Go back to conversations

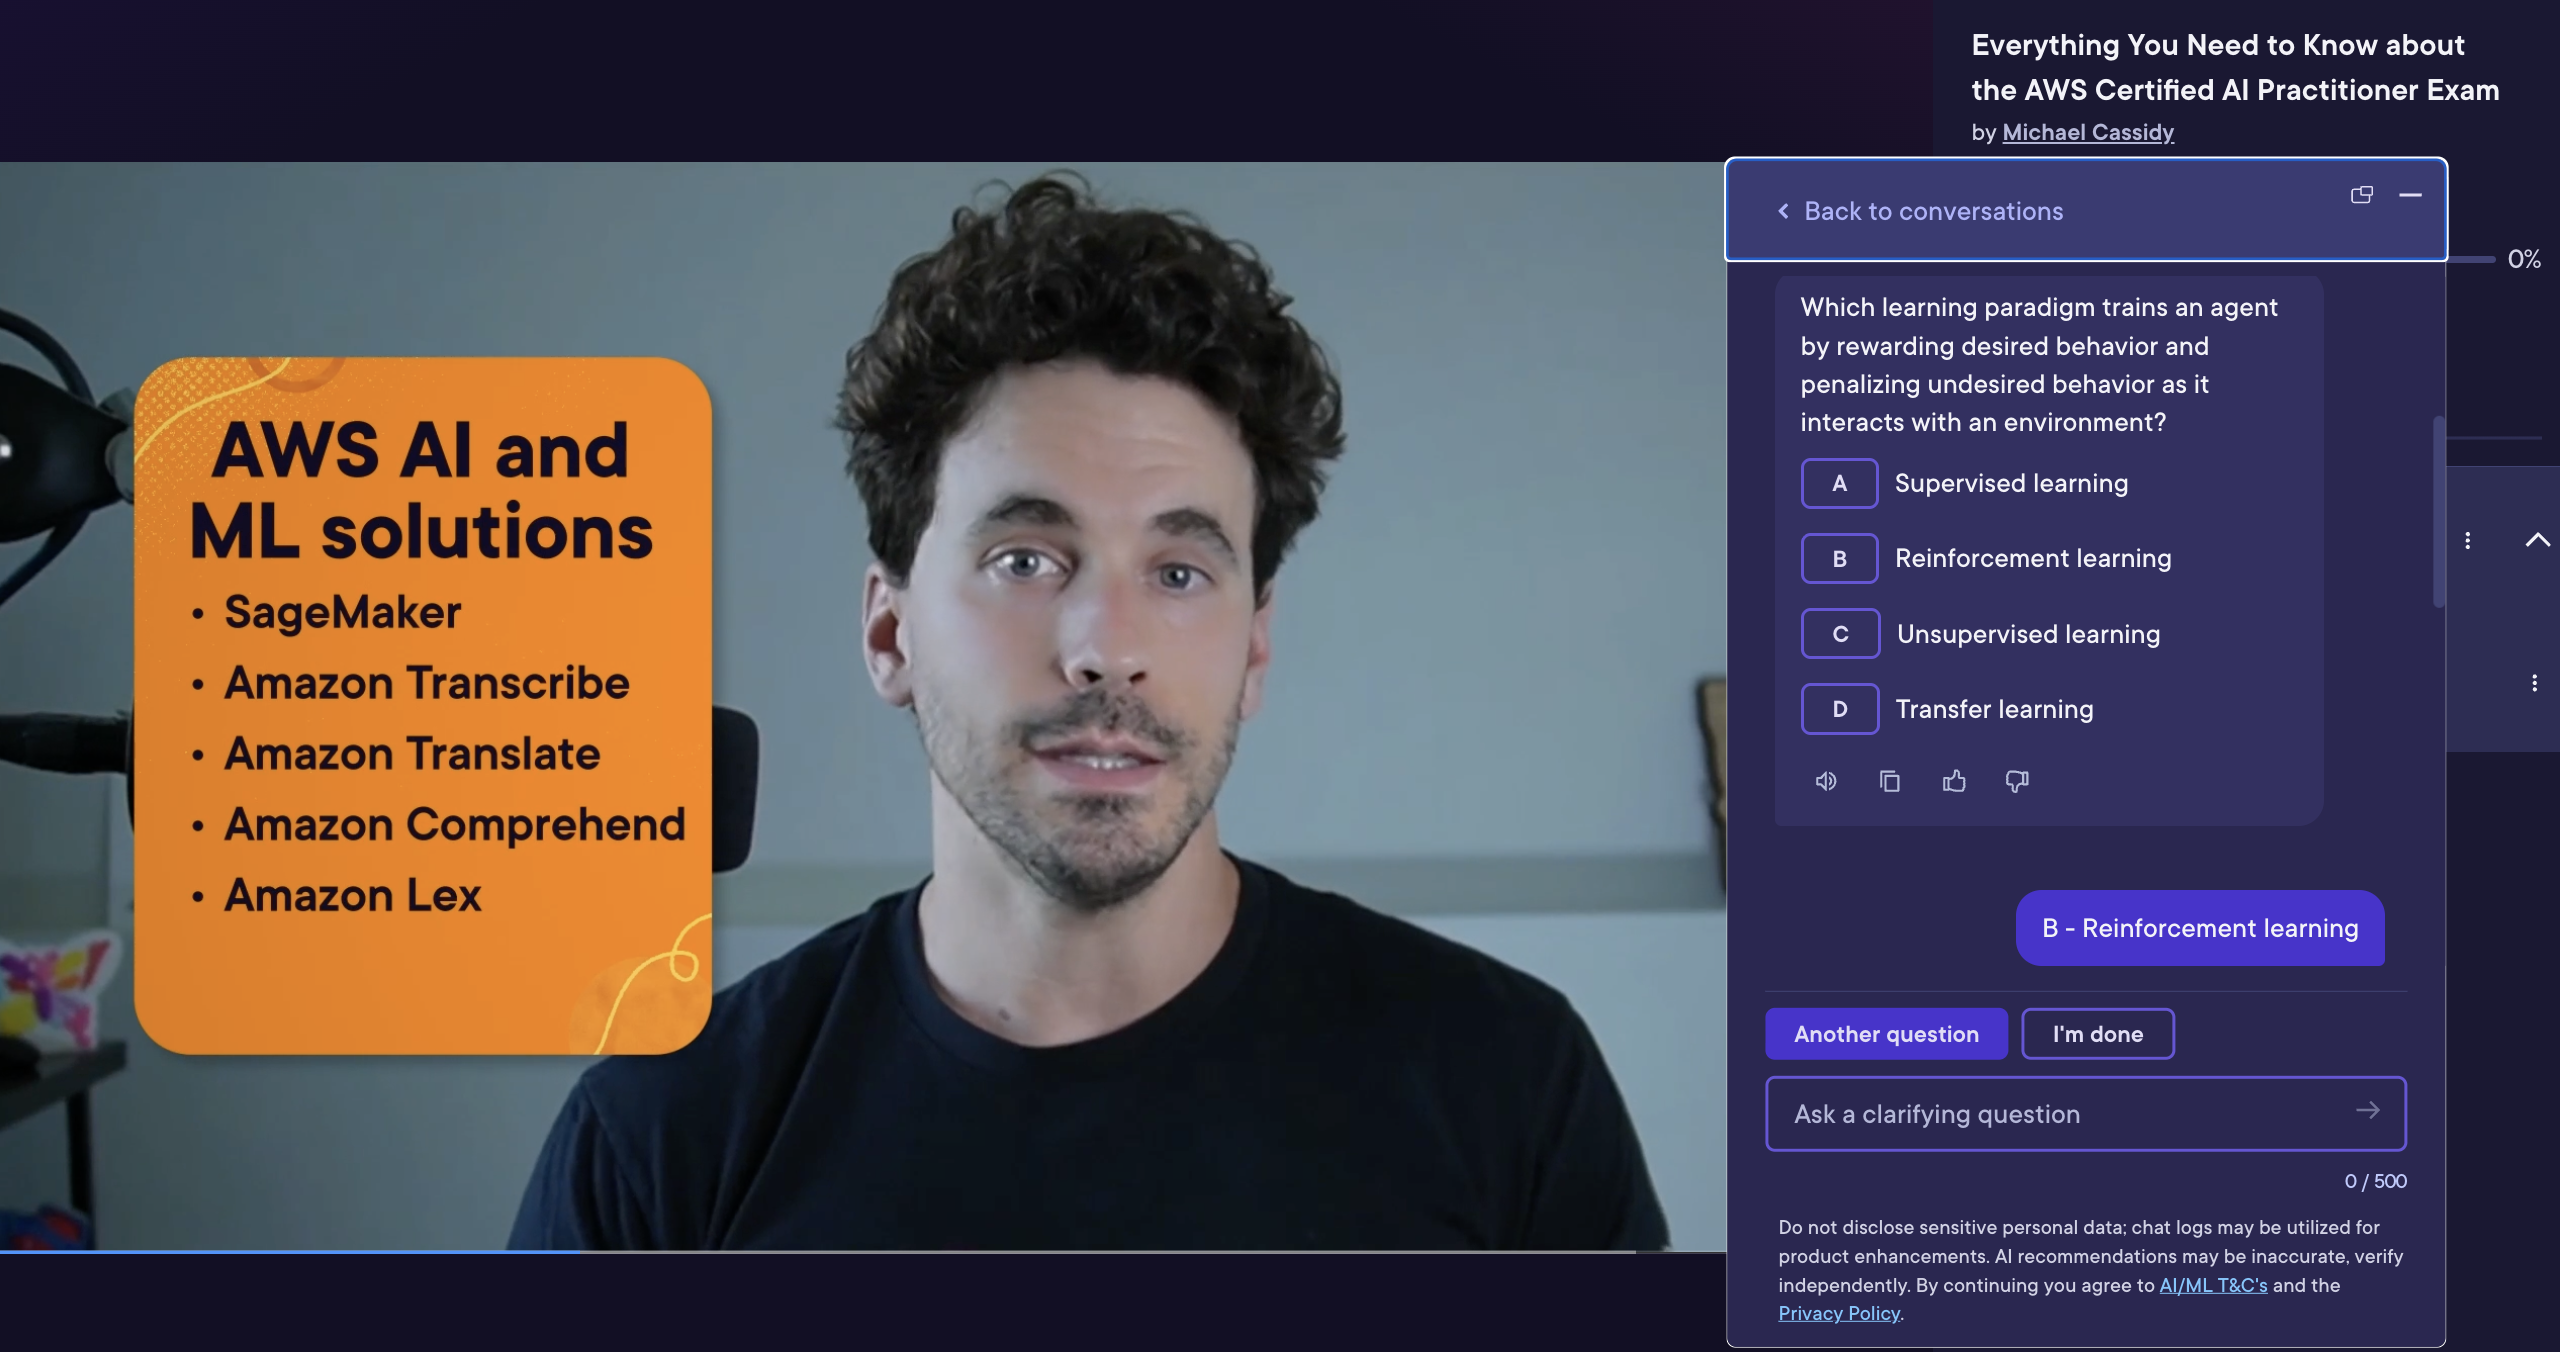pos(1920,211)
